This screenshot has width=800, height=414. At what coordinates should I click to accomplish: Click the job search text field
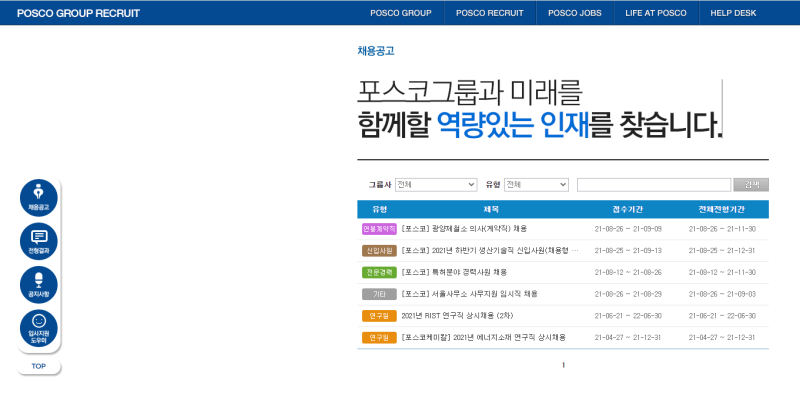point(653,185)
